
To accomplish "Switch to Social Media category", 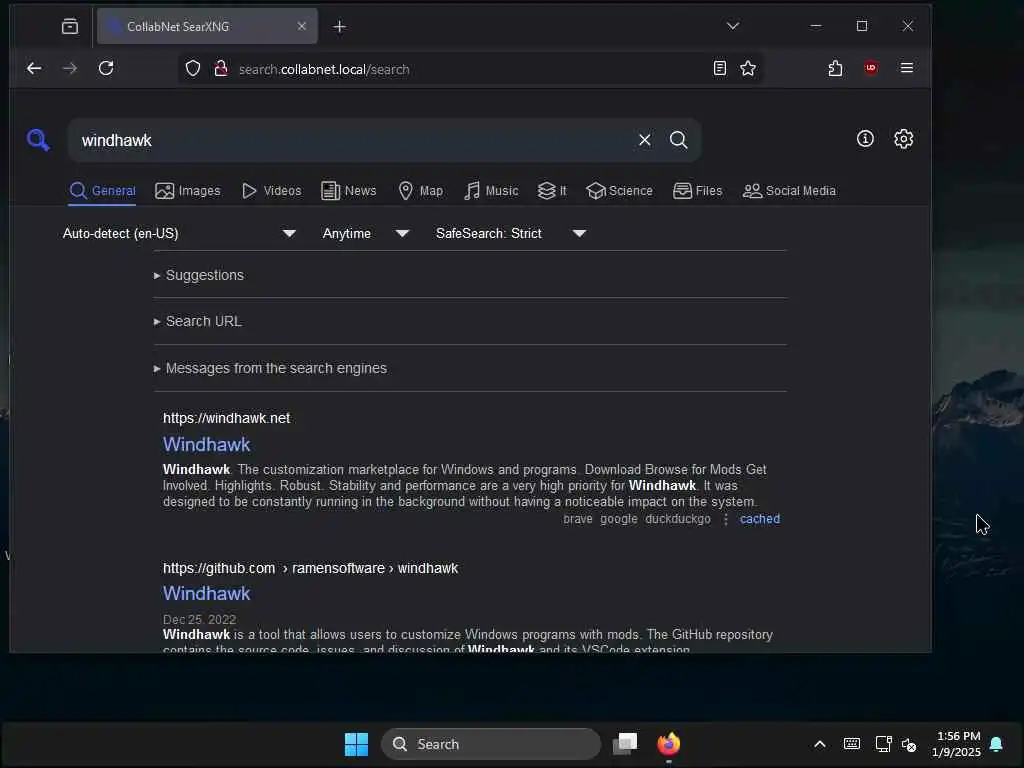I will pos(789,191).
